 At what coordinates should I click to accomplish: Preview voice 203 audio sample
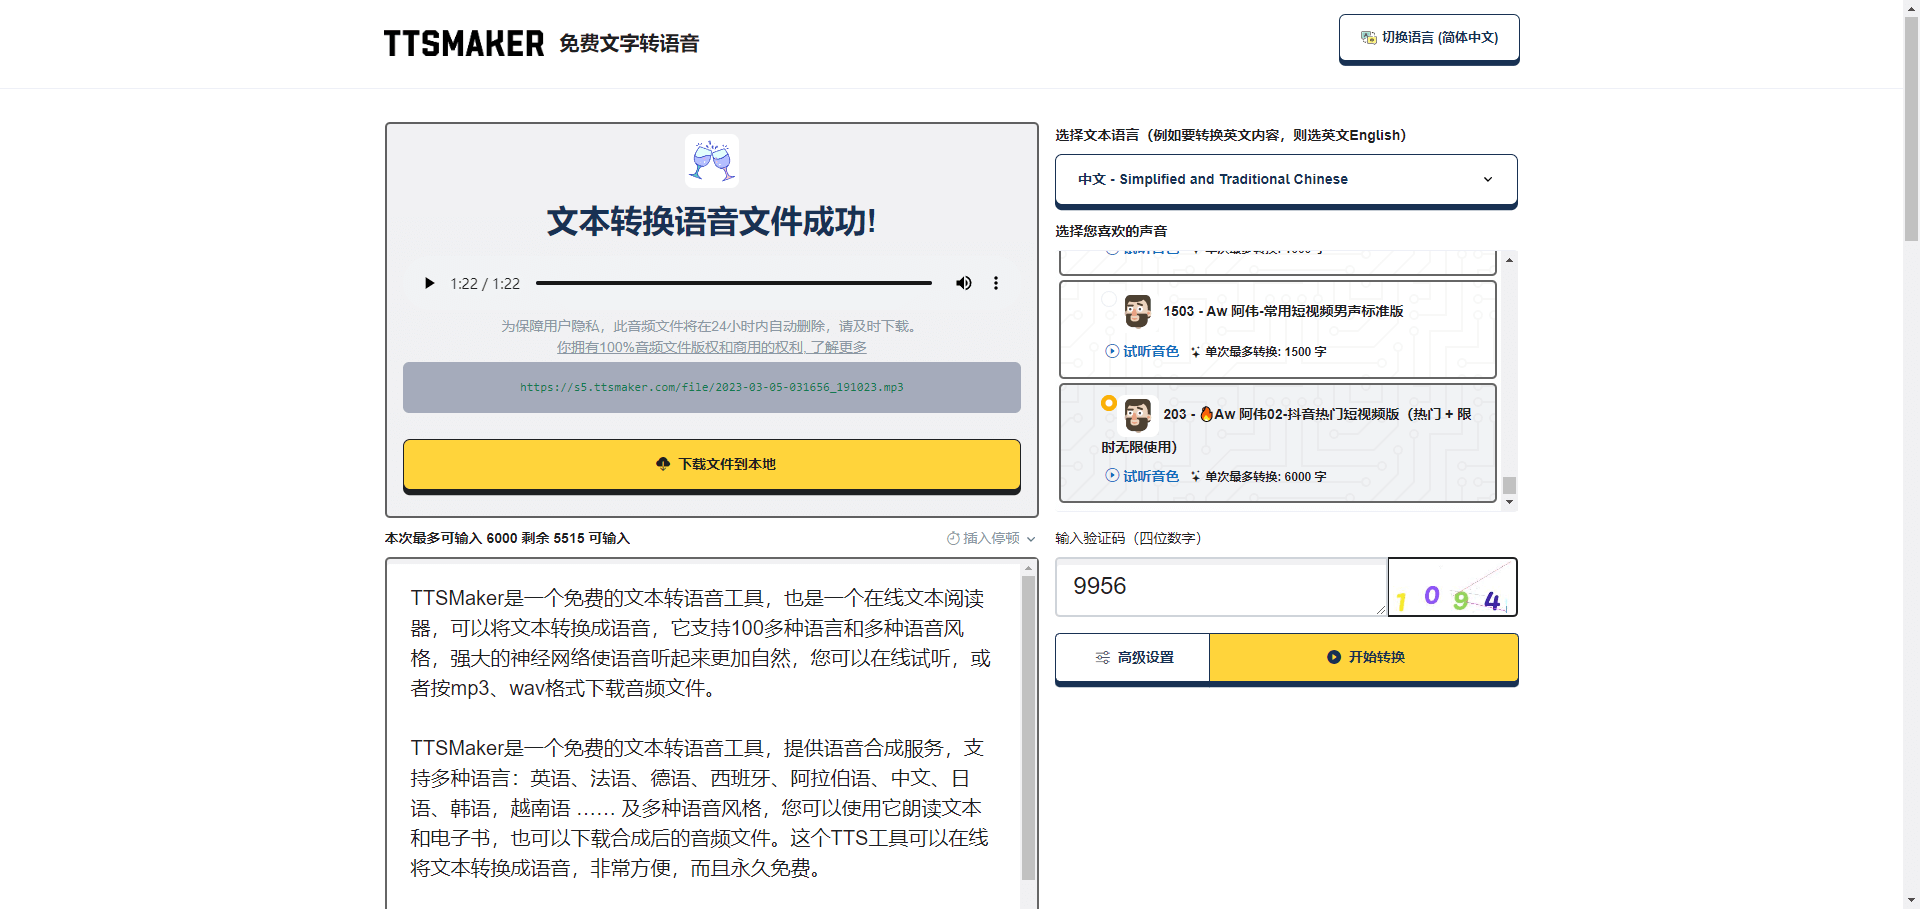click(x=1142, y=476)
